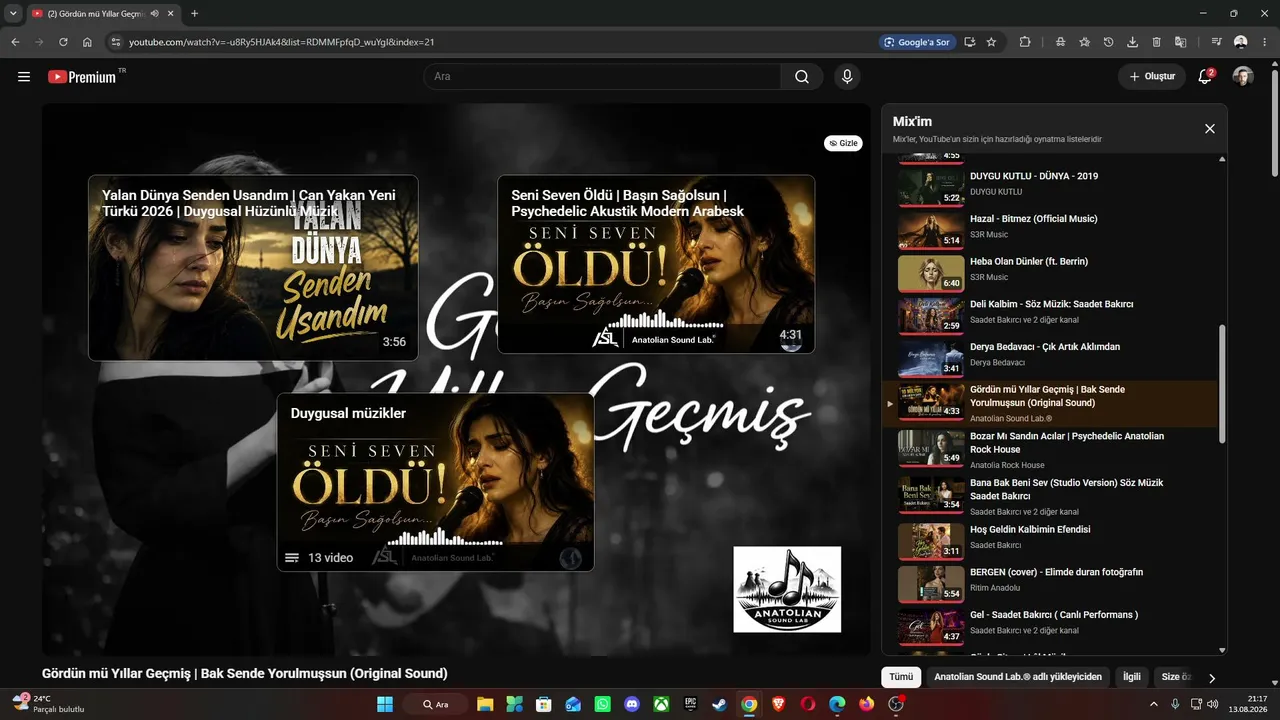Open Chrome downloads tray icon
The image size is (1280, 720).
pos(1132,42)
